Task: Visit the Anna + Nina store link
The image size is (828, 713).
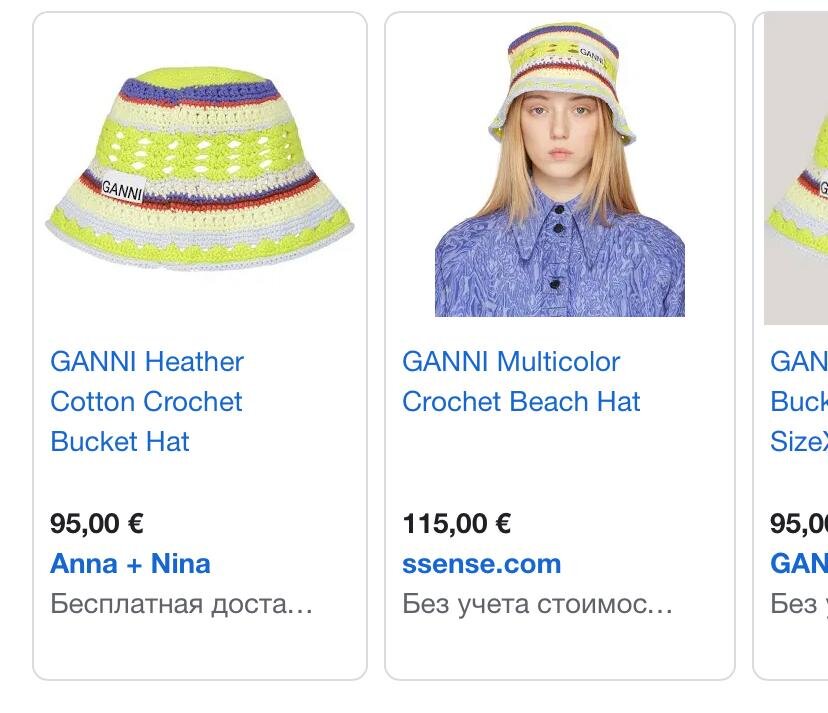Action: (x=130, y=564)
